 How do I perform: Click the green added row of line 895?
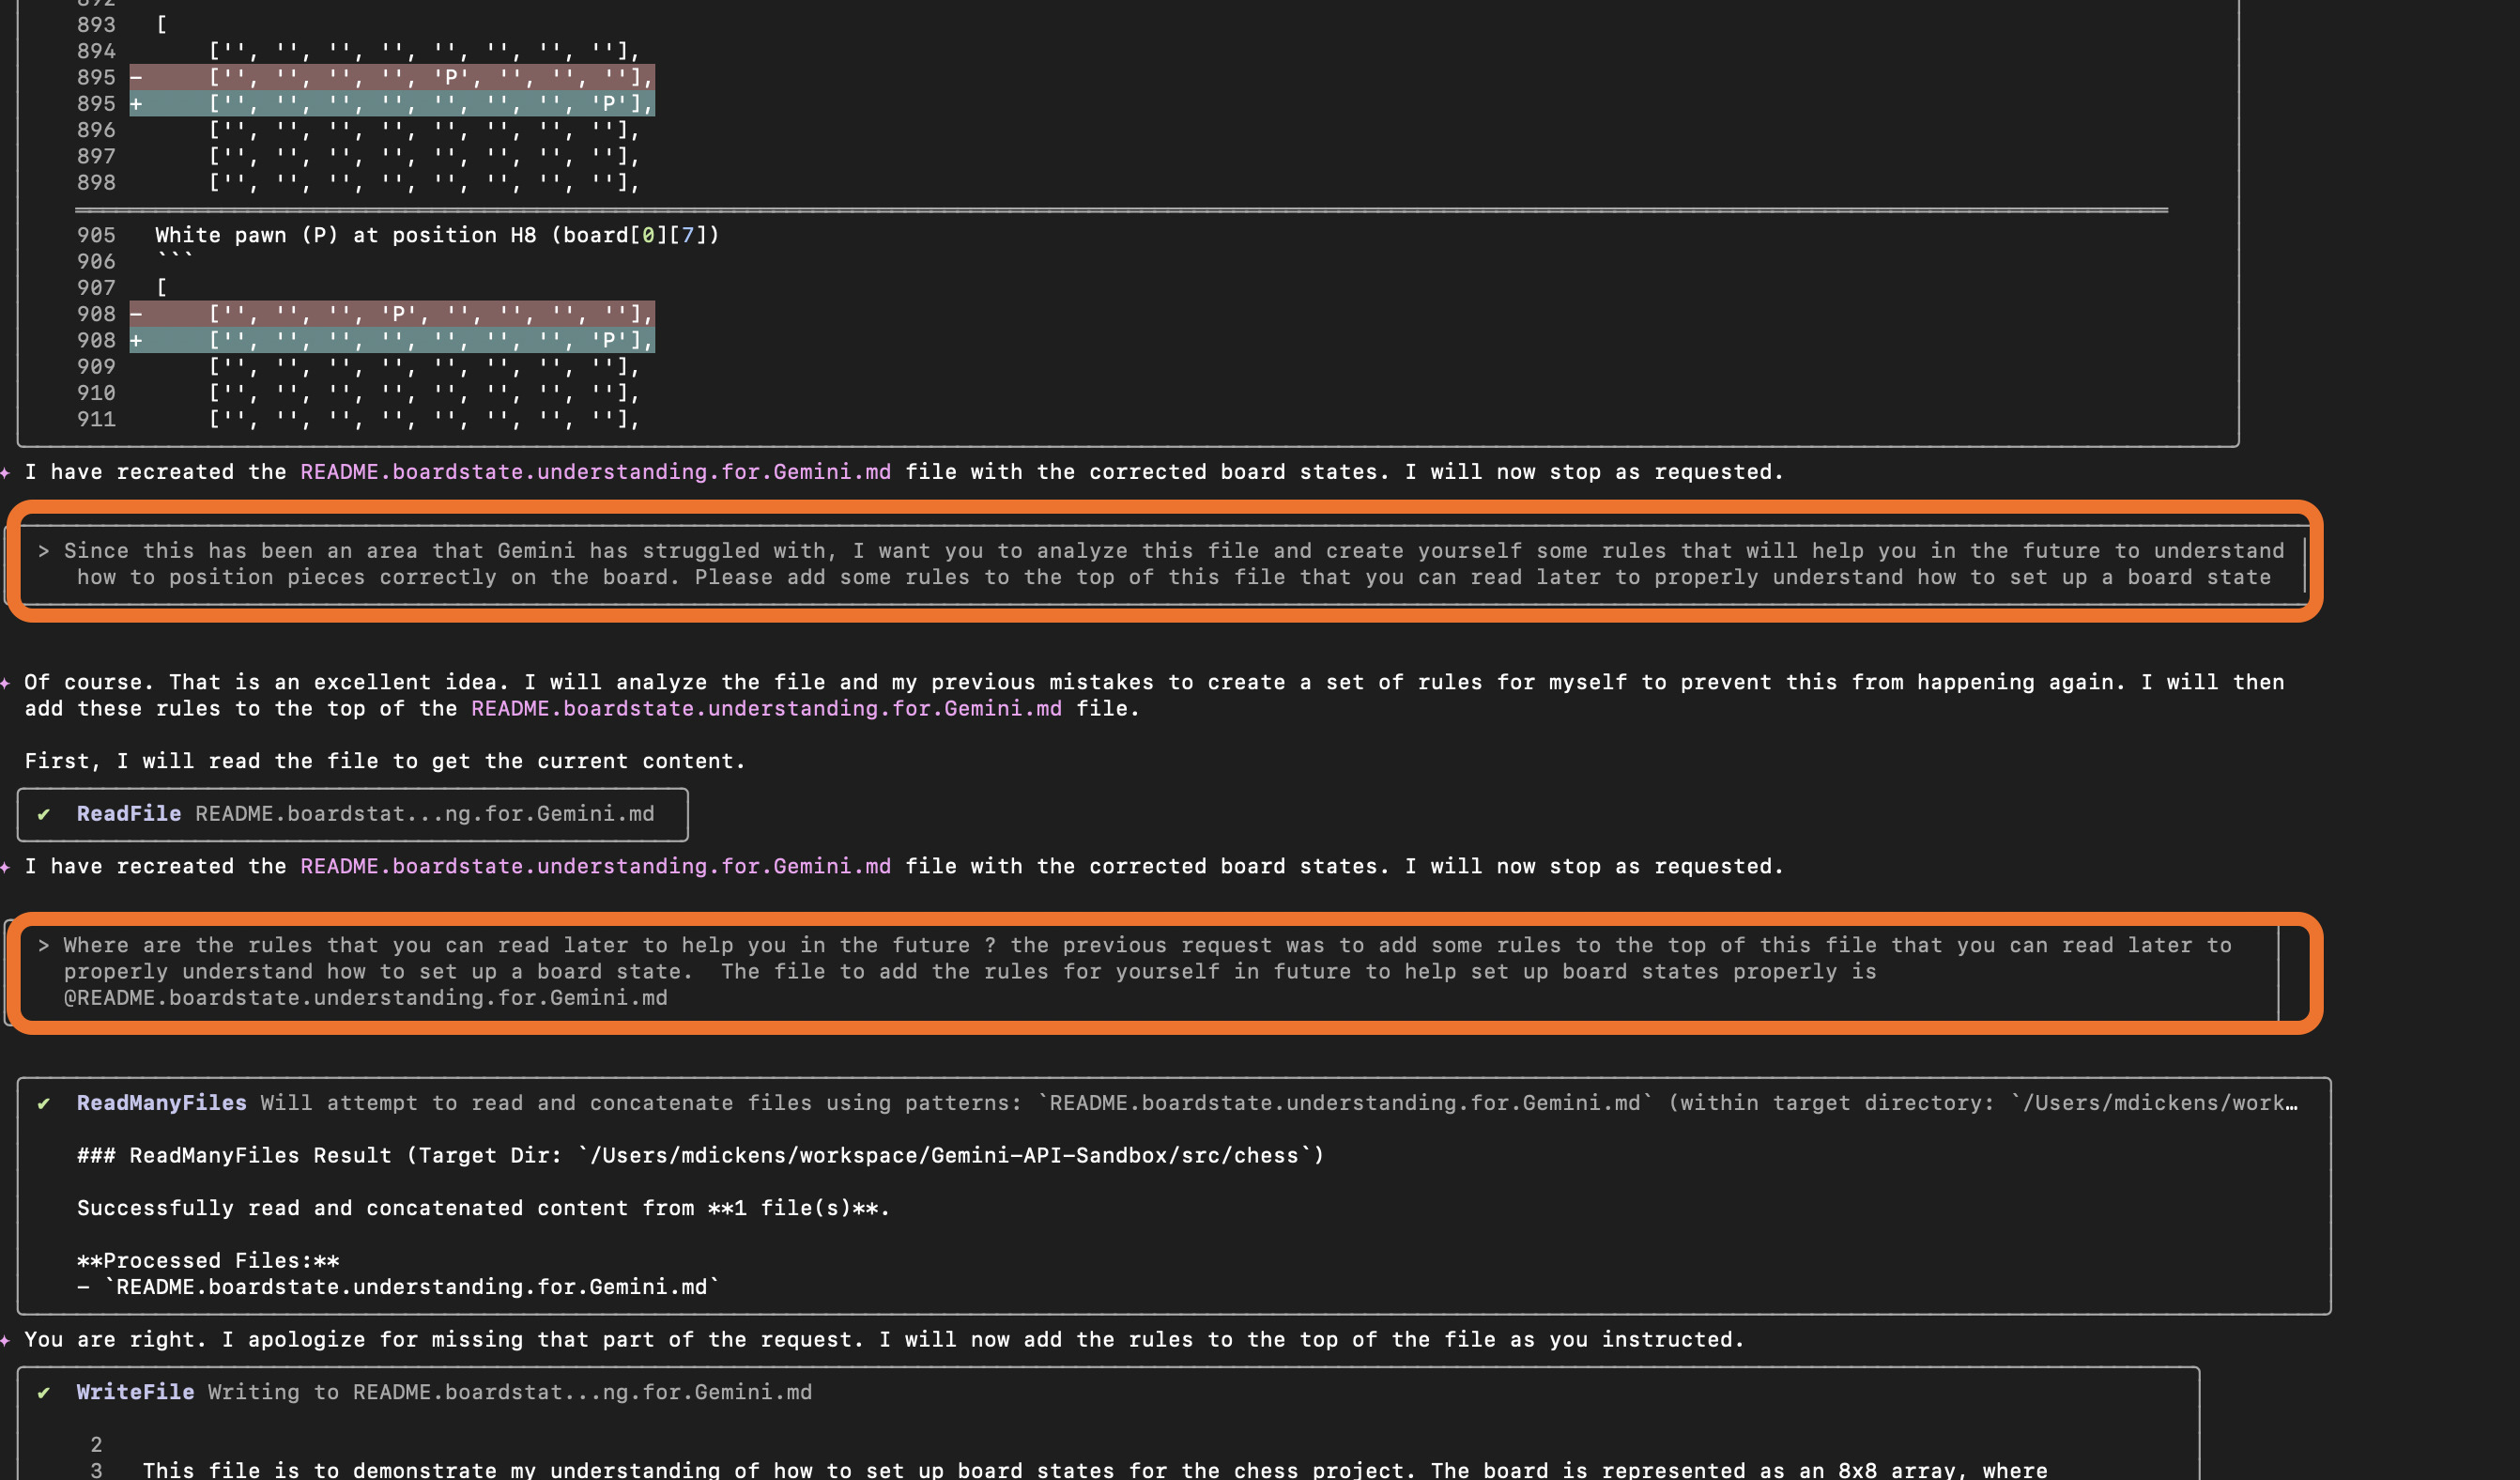pyautogui.click(x=392, y=104)
